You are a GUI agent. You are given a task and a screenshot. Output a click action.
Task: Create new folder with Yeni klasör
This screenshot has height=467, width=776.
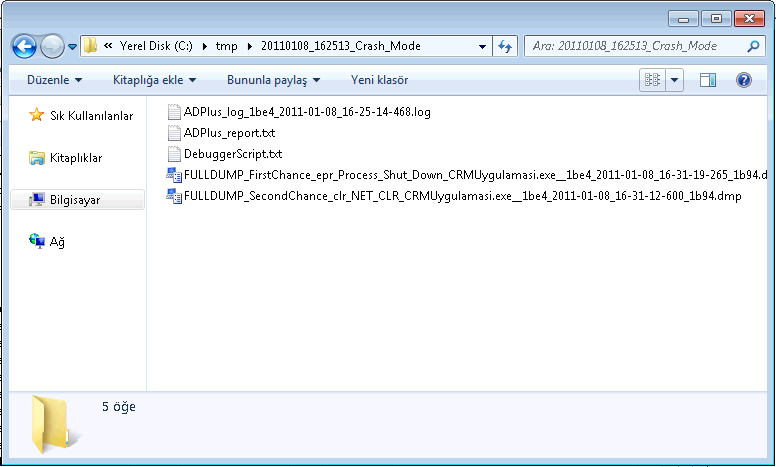coord(379,80)
